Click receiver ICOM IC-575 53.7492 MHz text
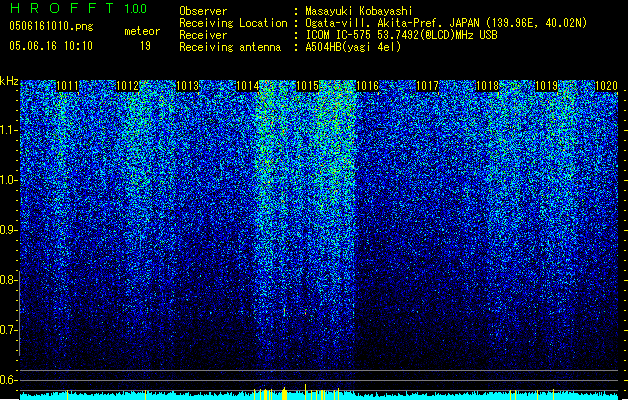629x400 pixels. click(401, 35)
